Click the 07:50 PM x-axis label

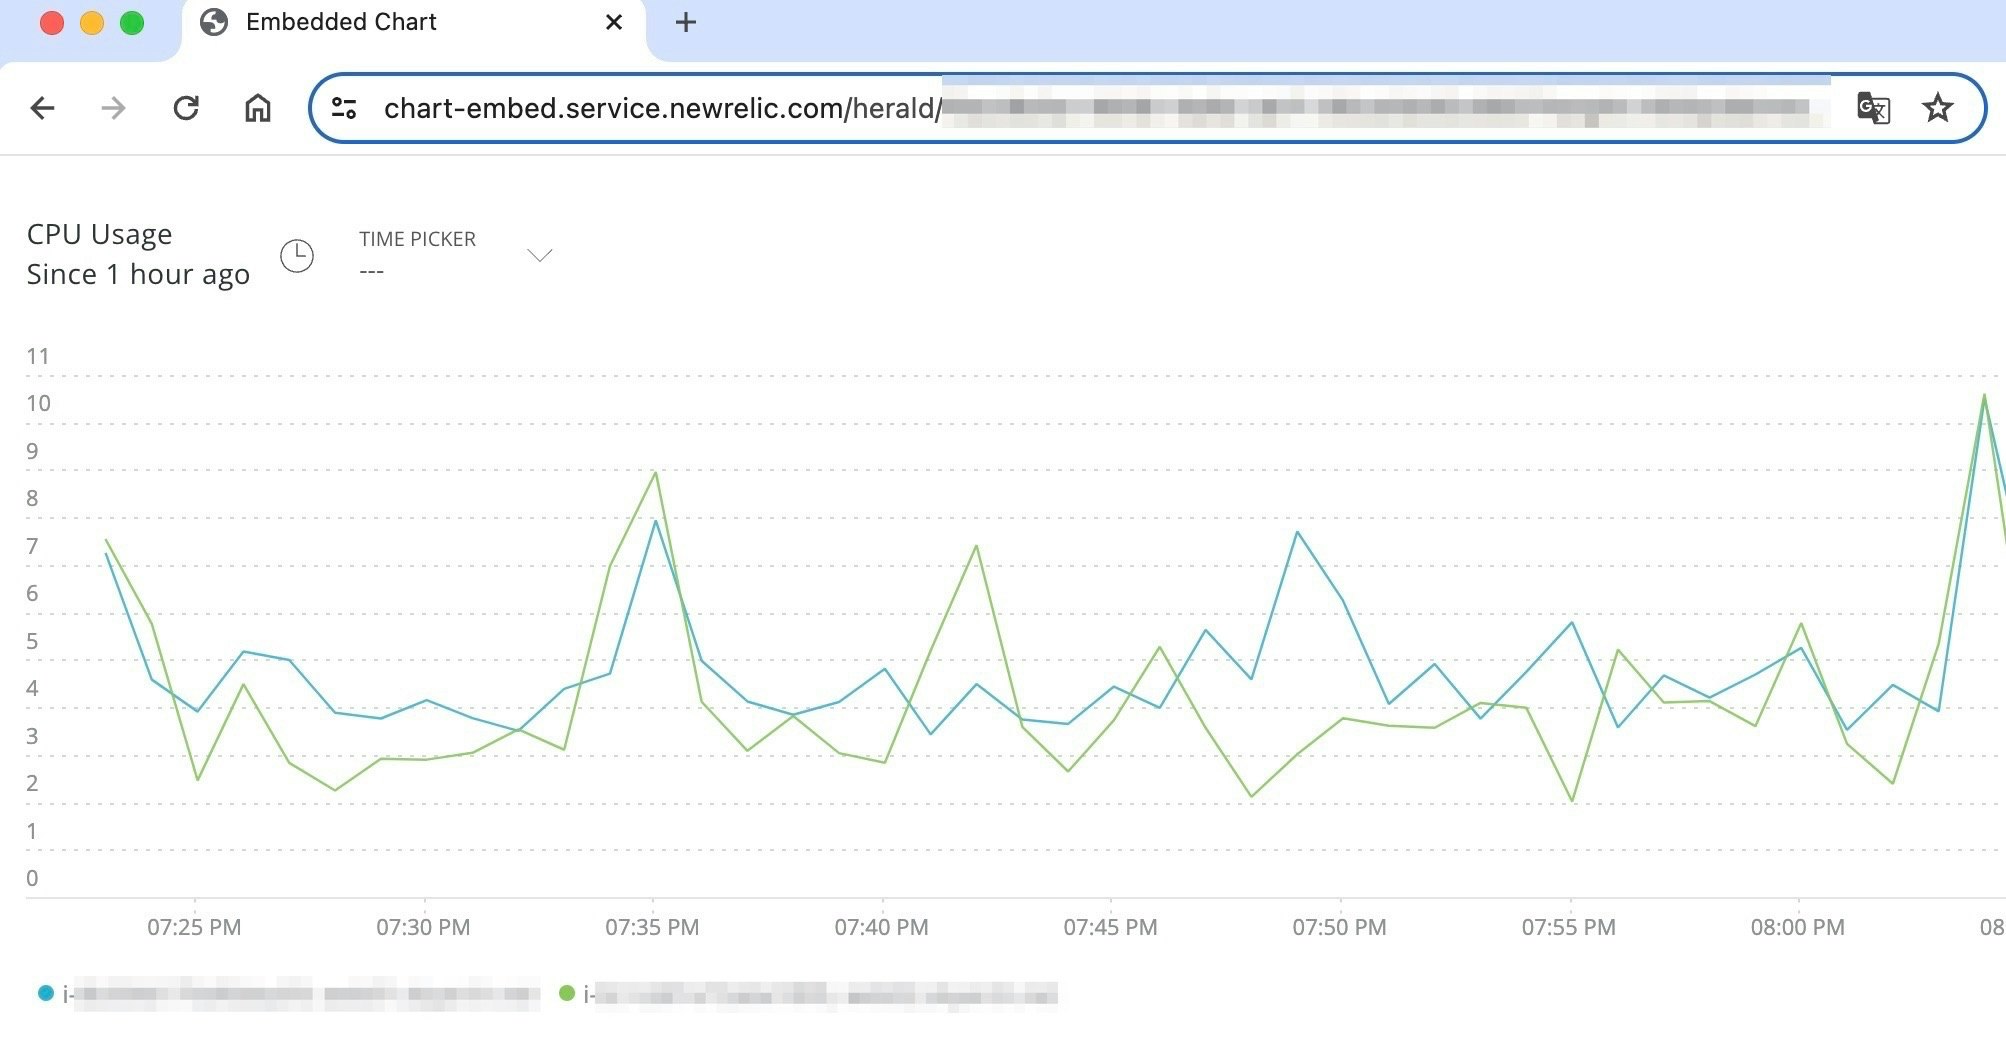pyautogui.click(x=1339, y=927)
